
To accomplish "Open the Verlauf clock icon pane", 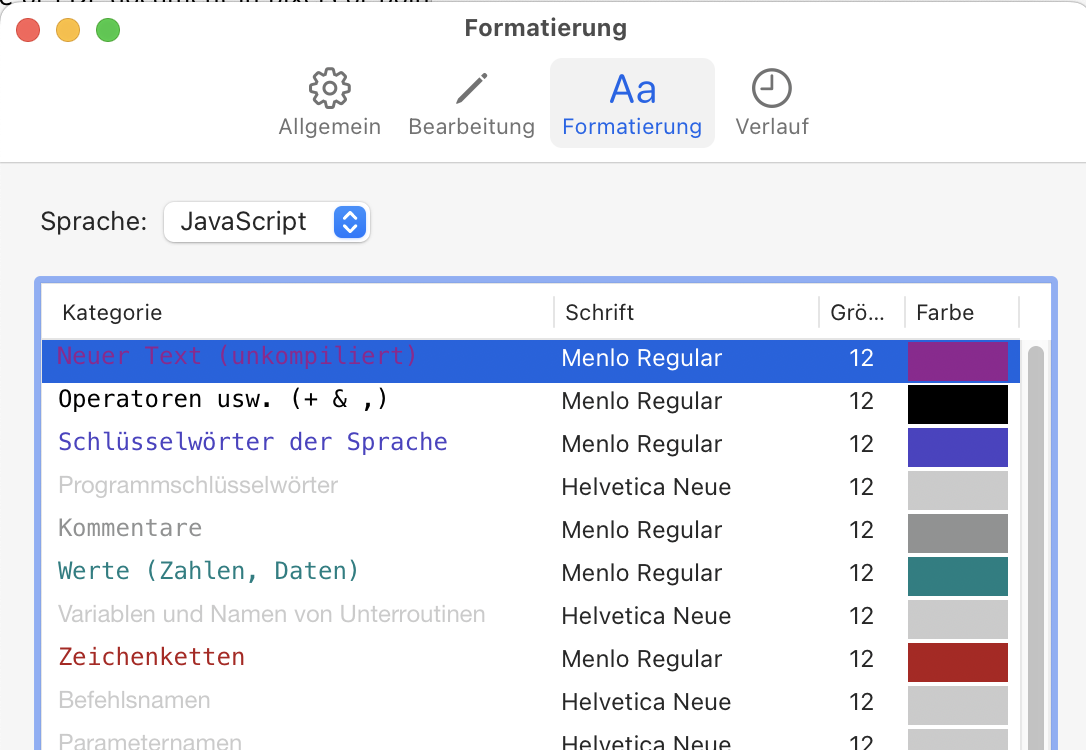I will [771, 103].
